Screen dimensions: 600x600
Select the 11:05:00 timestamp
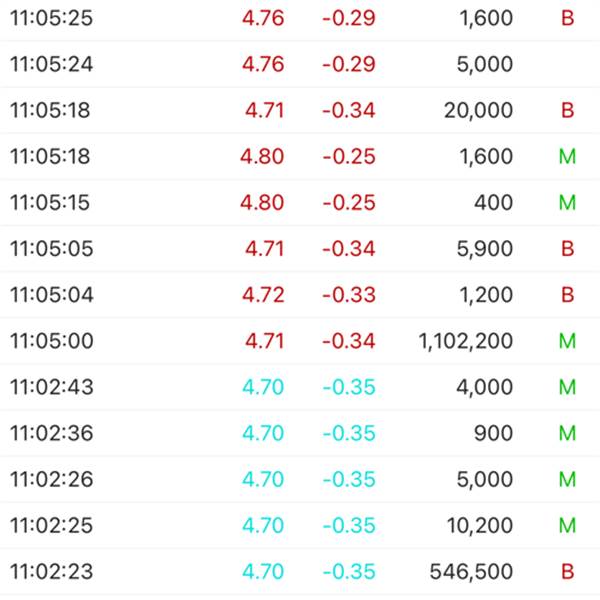click(52, 341)
